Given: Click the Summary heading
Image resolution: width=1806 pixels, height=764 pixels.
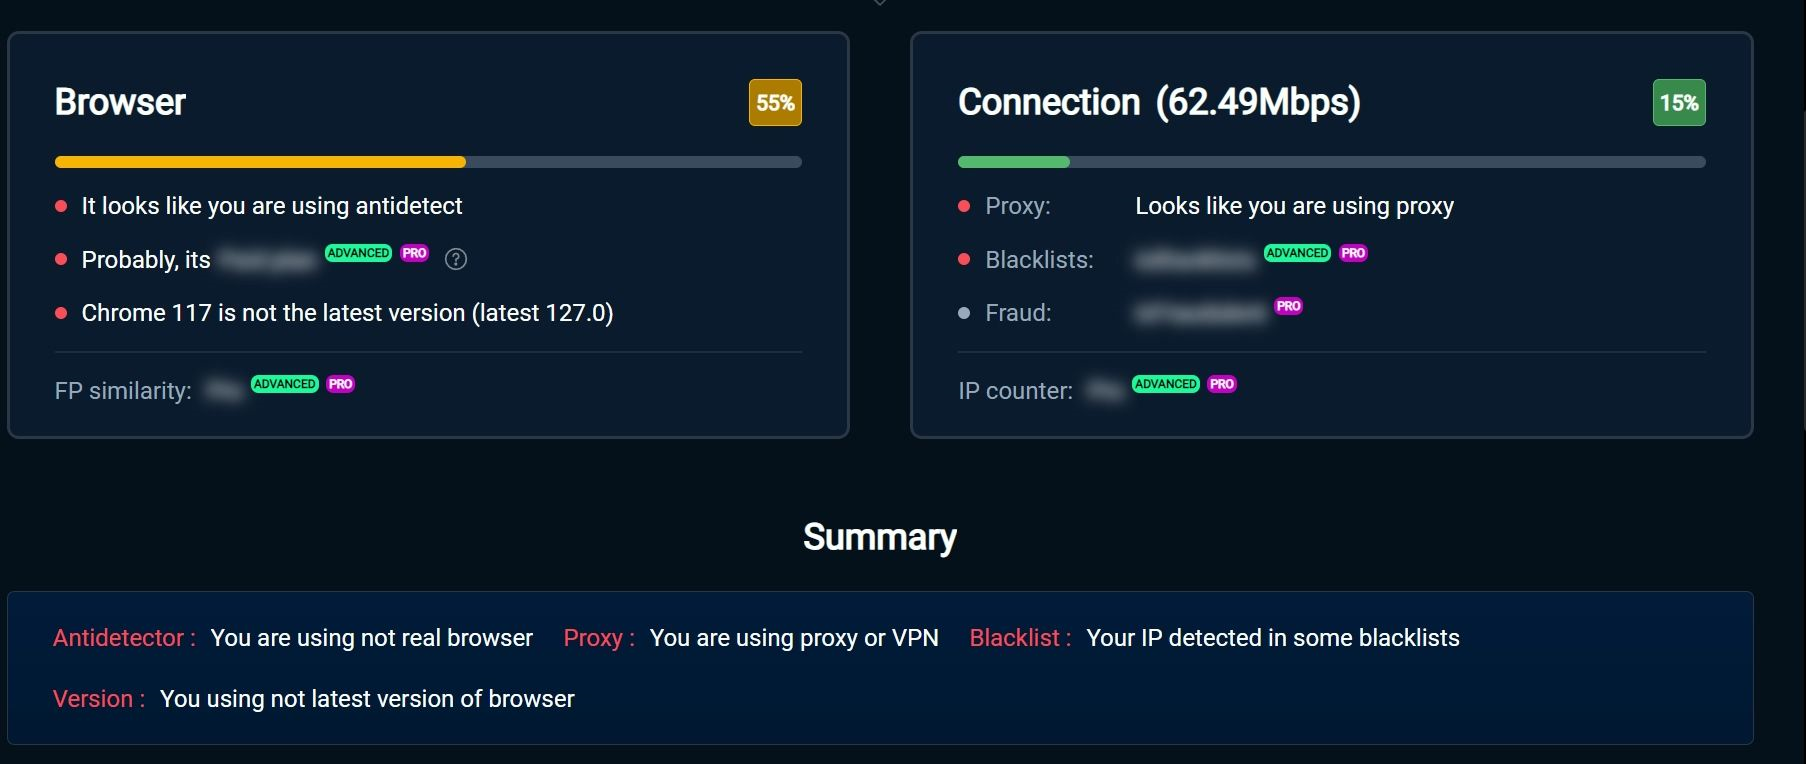Looking at the screenshot, I should [880, 537].
